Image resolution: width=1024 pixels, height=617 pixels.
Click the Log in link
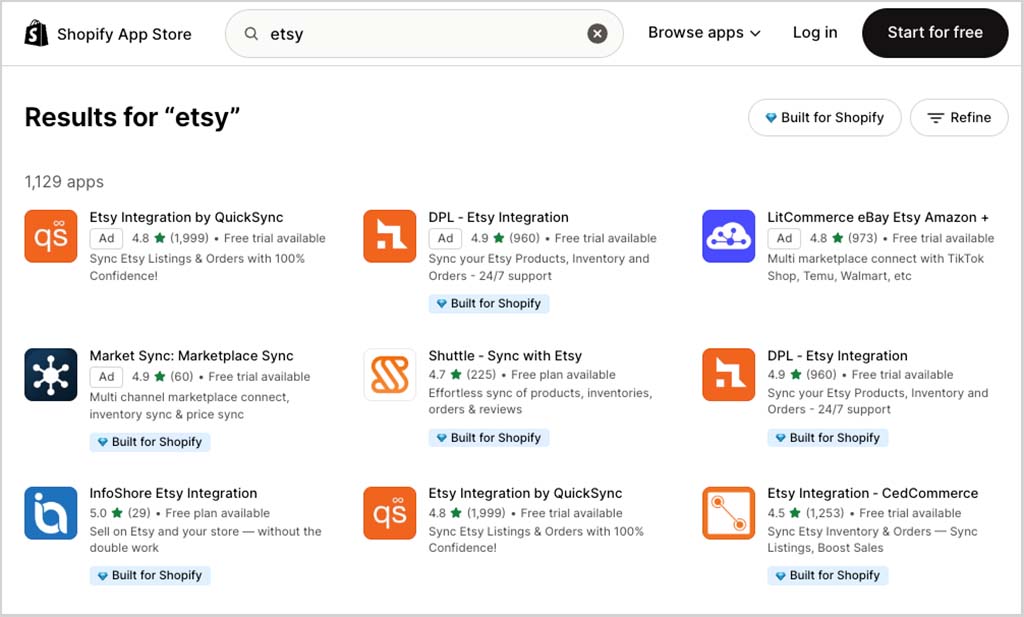pyautogui.click(x=815, y=33)
